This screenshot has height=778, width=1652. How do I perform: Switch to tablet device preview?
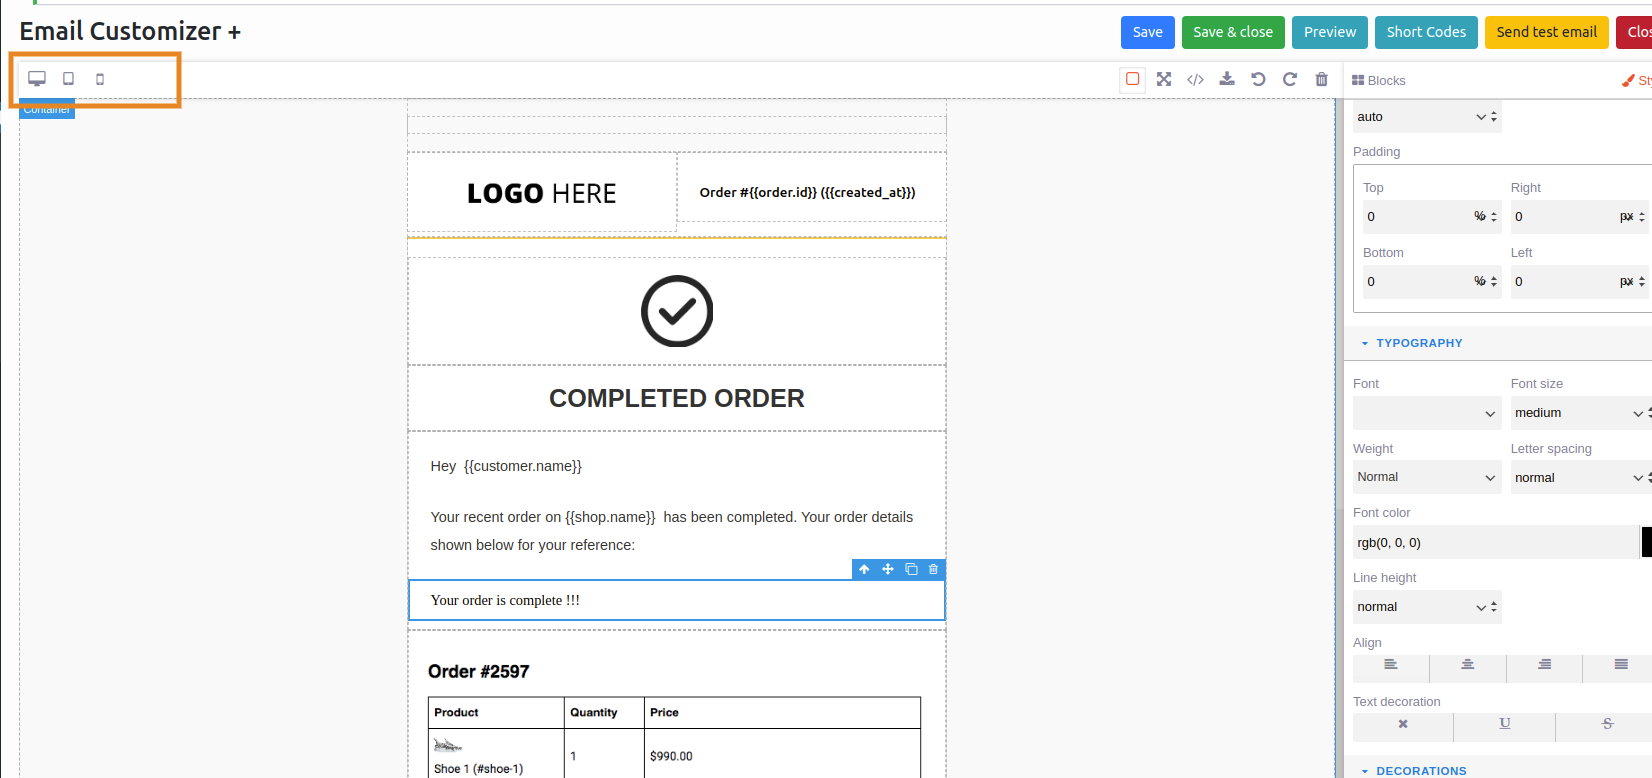[69, 79]
